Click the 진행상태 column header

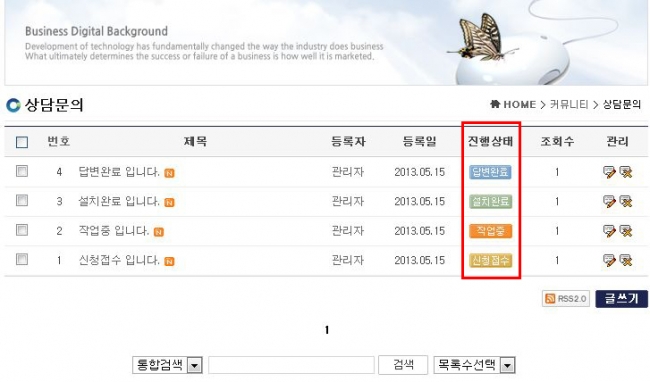(x=490, y=142)
